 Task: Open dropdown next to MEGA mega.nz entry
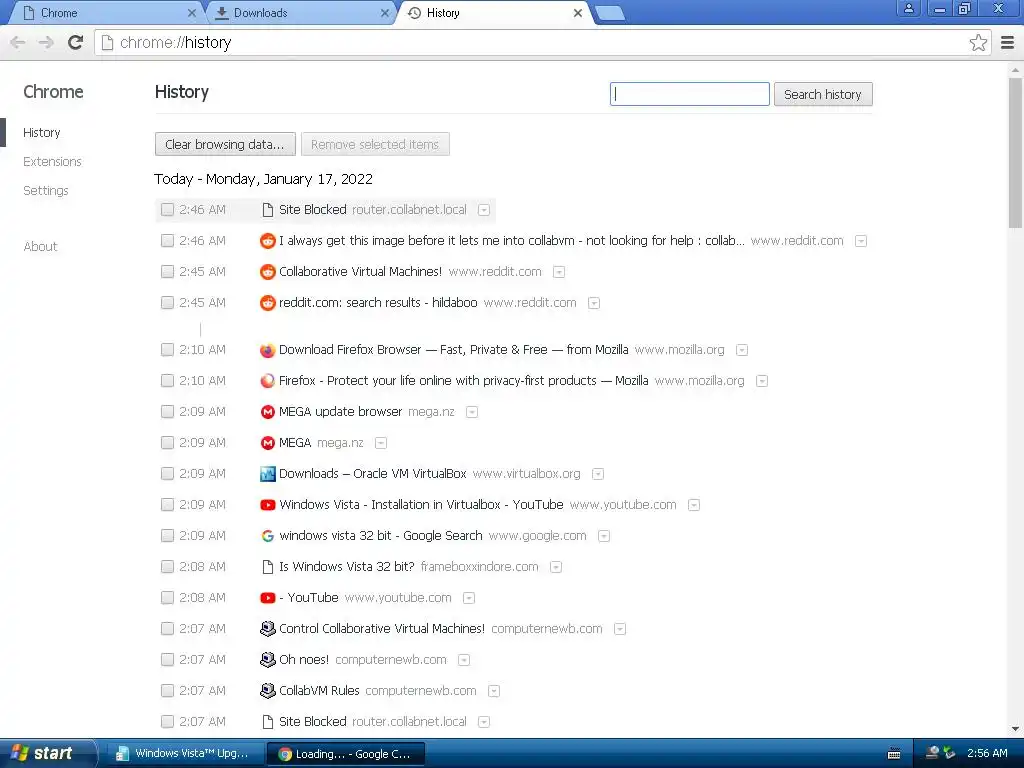pos(381,443)
